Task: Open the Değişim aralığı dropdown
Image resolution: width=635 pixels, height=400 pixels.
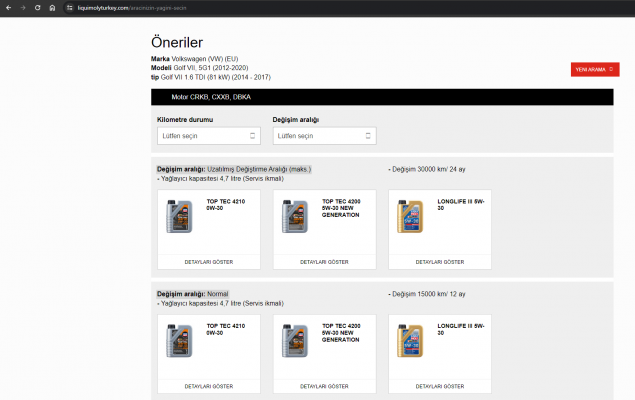Action: [324, 136]
